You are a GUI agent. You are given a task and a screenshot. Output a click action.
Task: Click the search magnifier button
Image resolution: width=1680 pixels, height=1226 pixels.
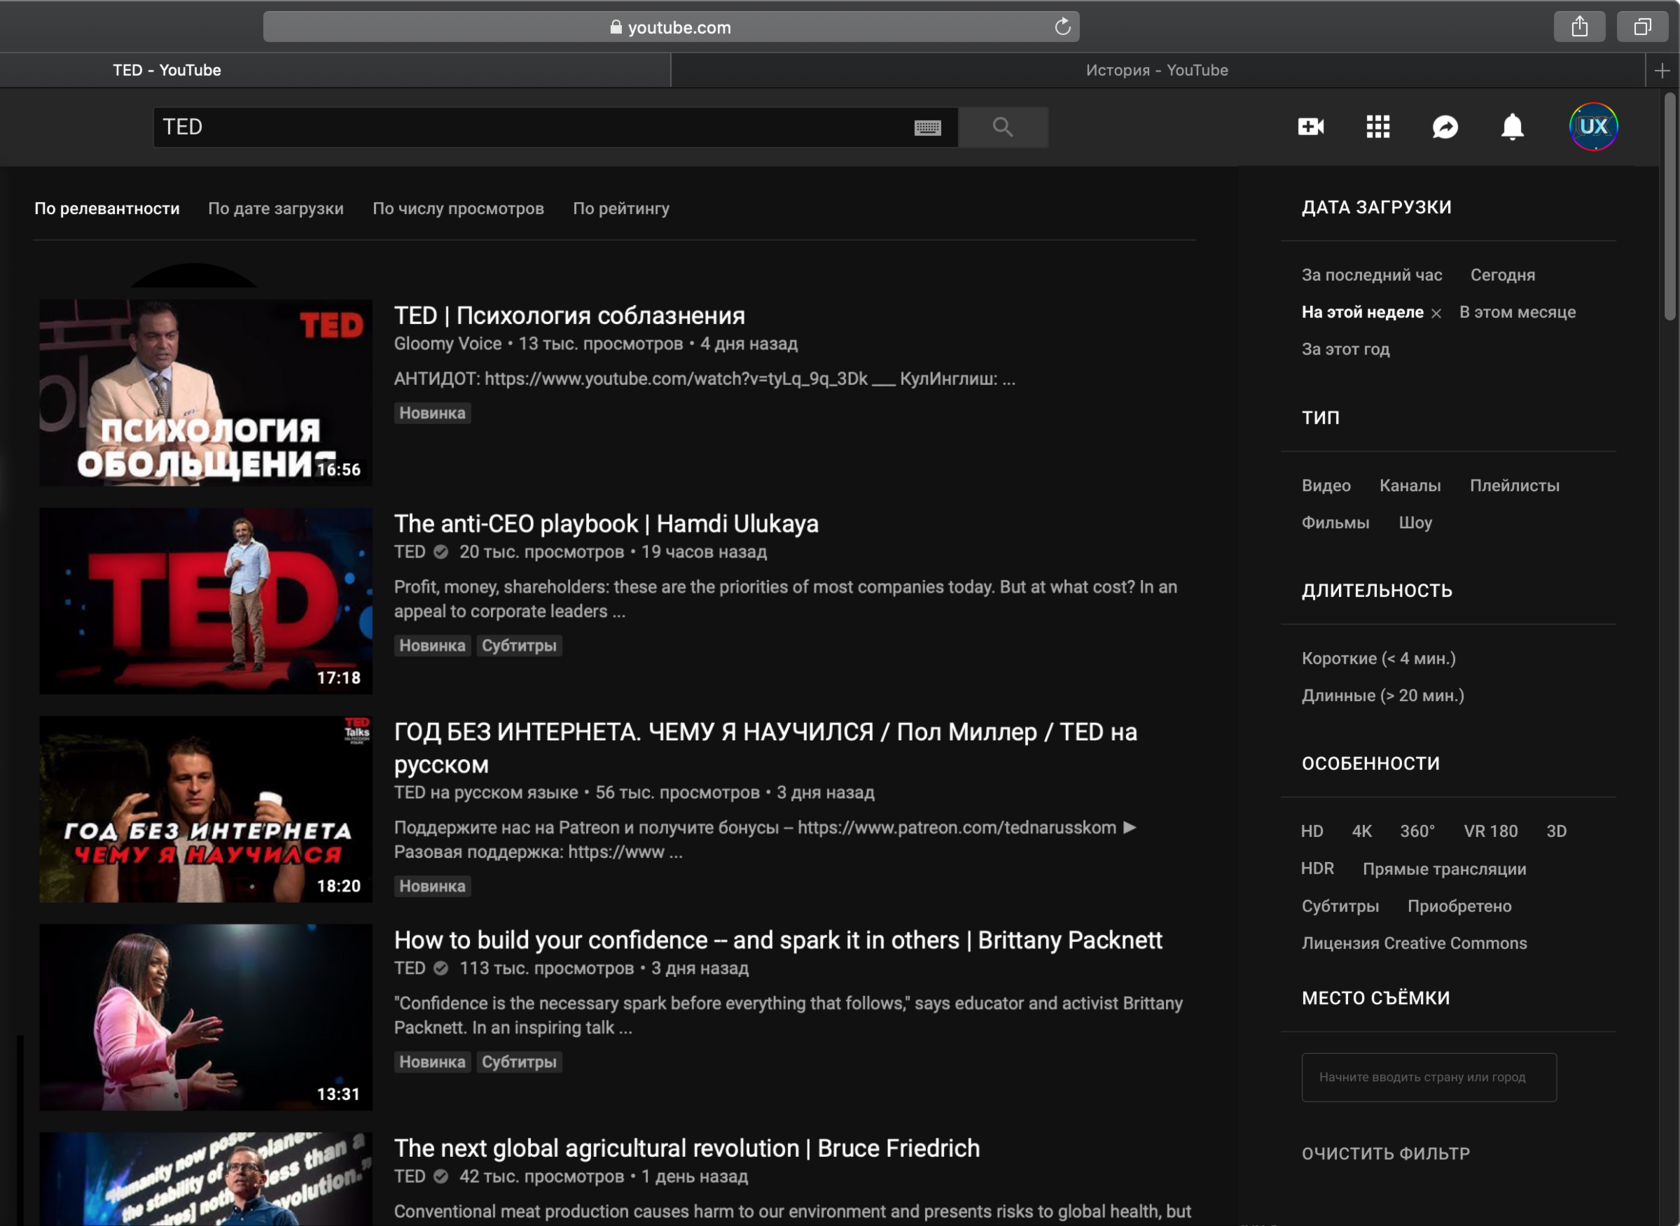click(x=1003, y=127)
